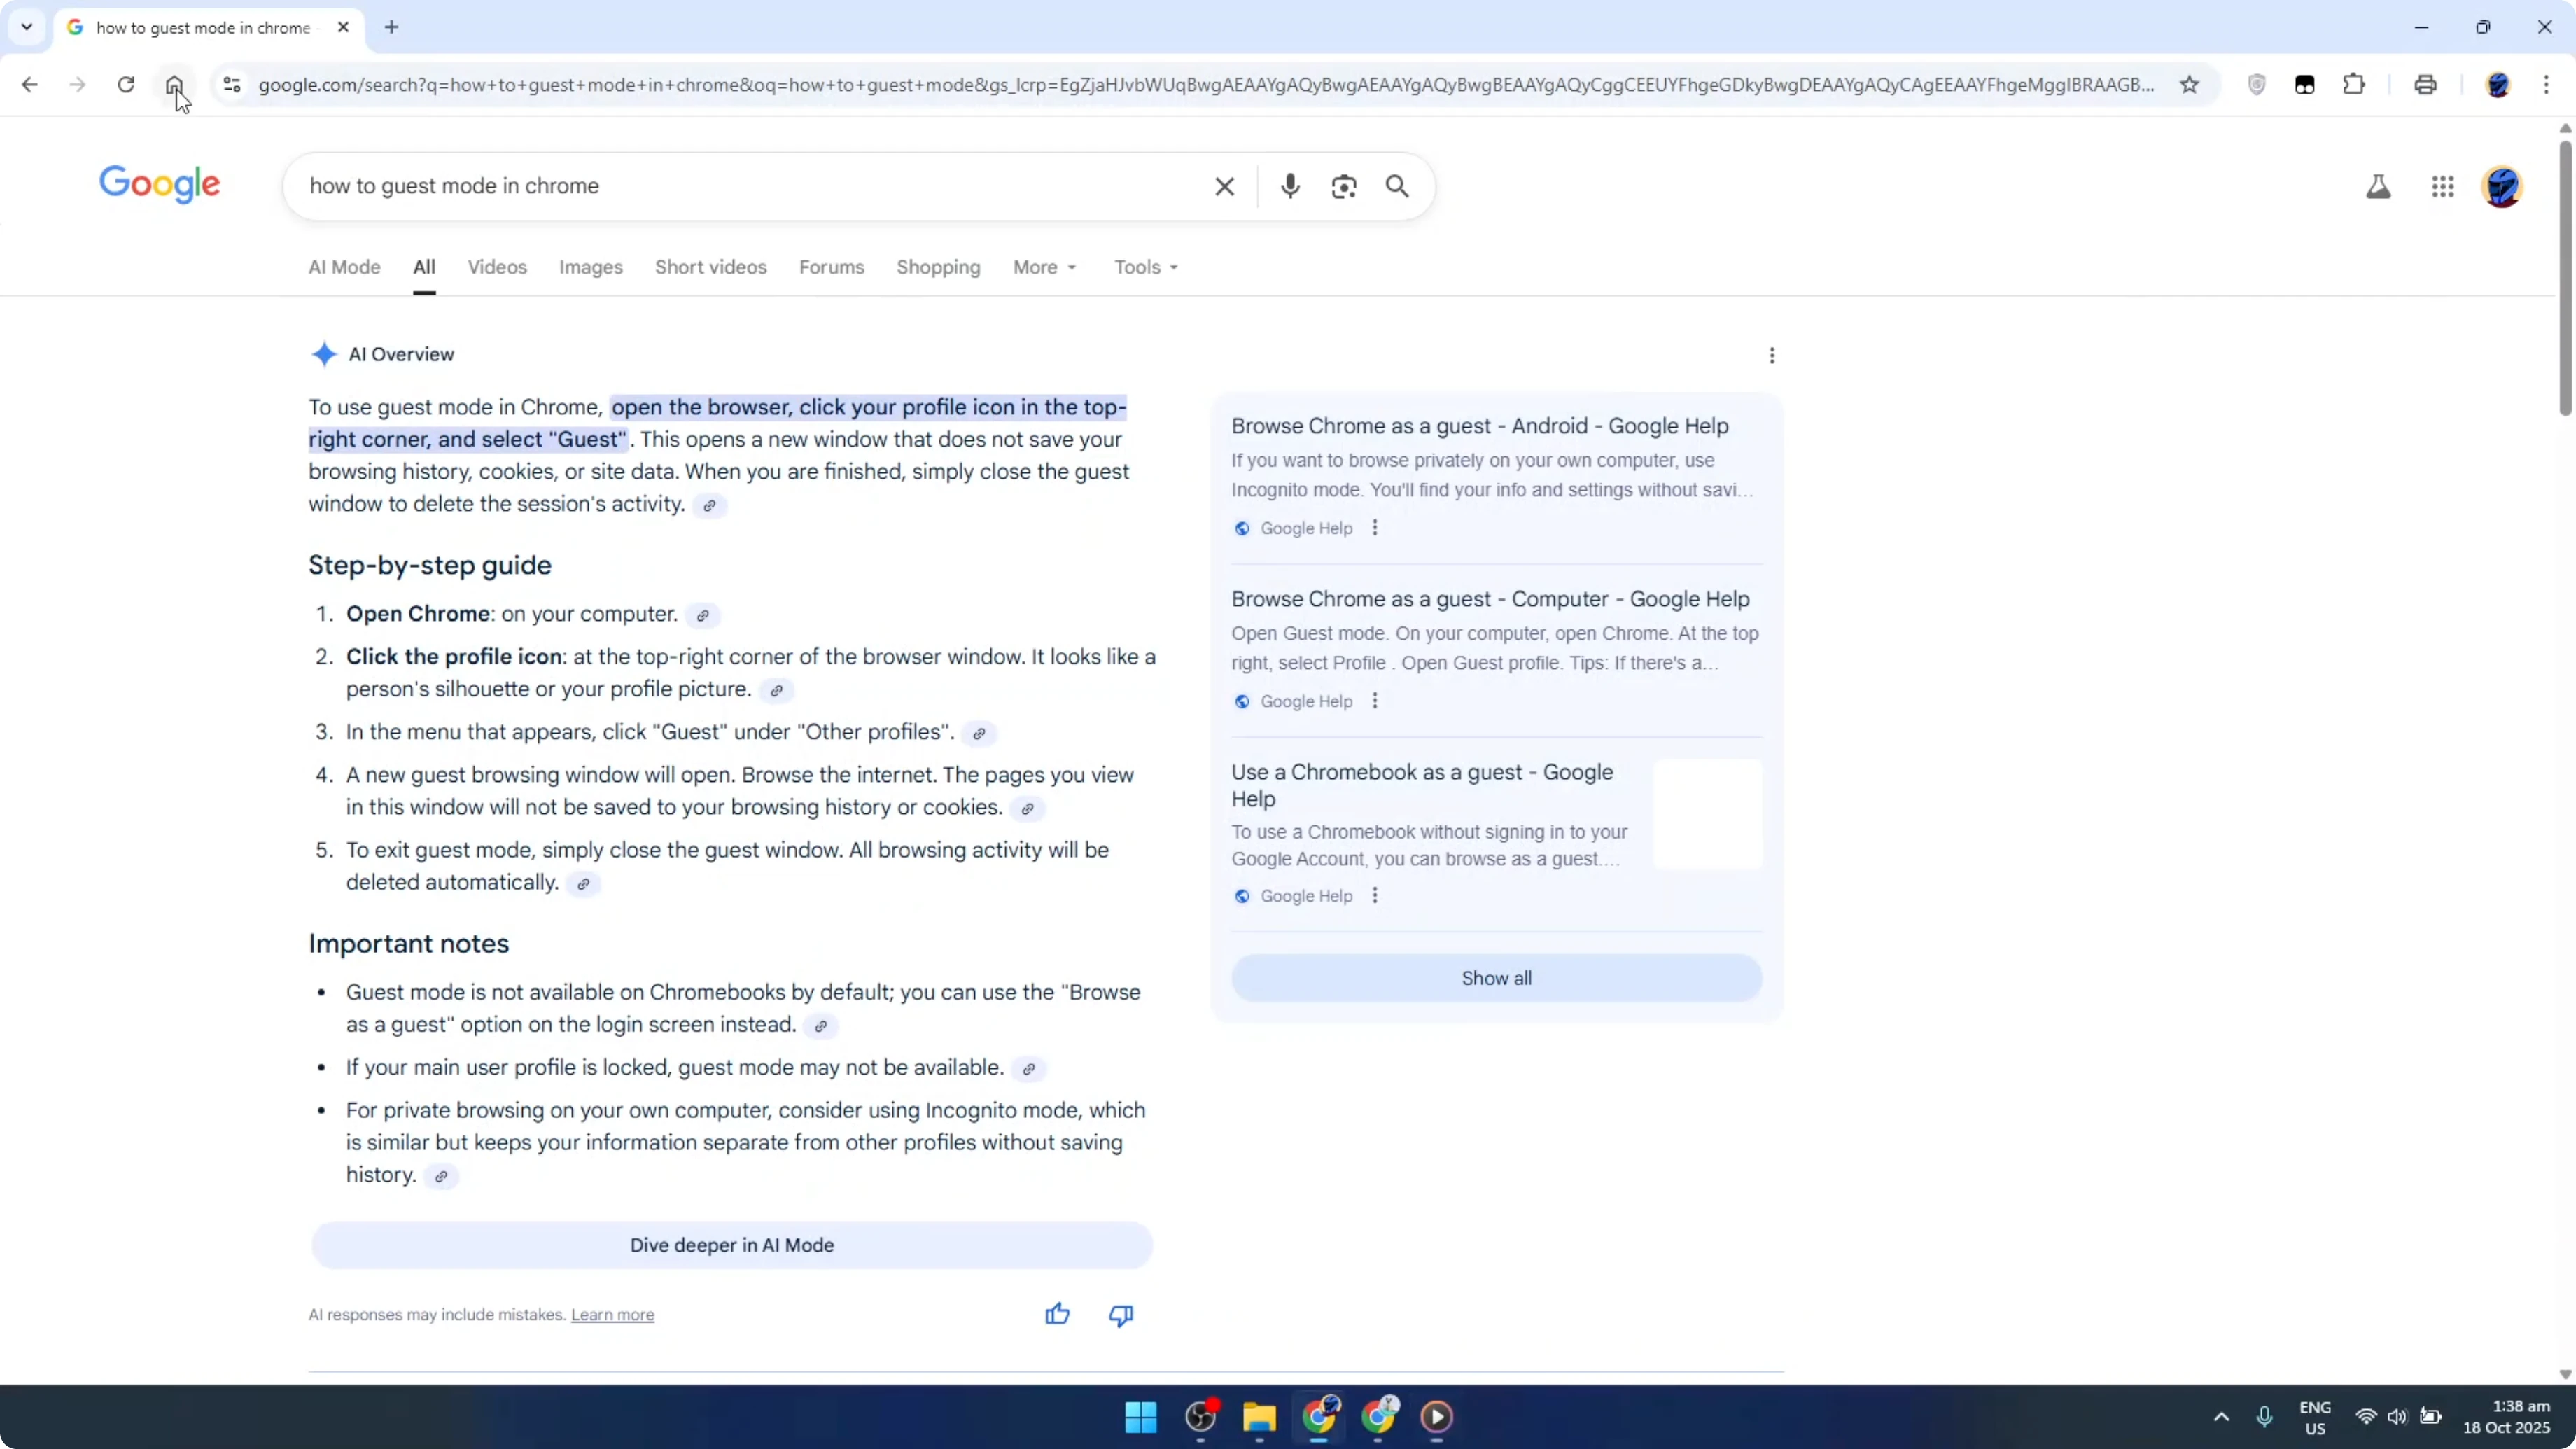Screen dimensions: 2576x1449
Task: Switch to the Images results tab
Action: tap(590, 267)
